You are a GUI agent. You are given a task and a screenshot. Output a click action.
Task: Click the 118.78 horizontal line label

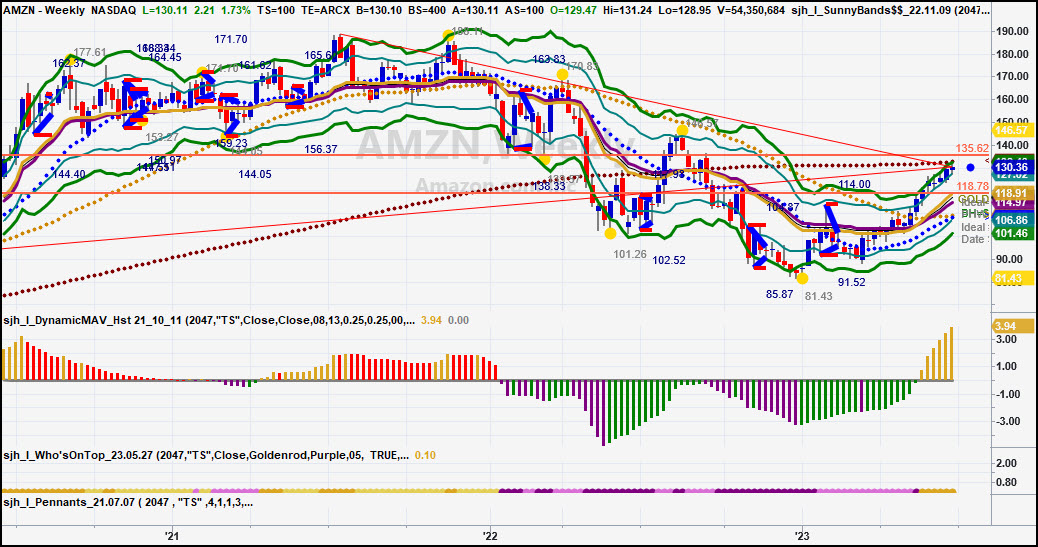click(972, 187)
